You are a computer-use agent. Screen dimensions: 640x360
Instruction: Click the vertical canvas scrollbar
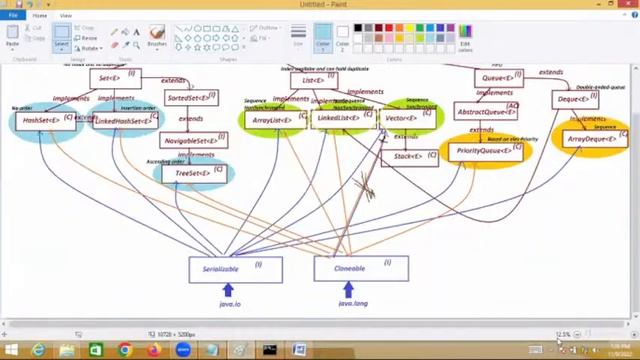pyautogui.click(x=636, y=191)
